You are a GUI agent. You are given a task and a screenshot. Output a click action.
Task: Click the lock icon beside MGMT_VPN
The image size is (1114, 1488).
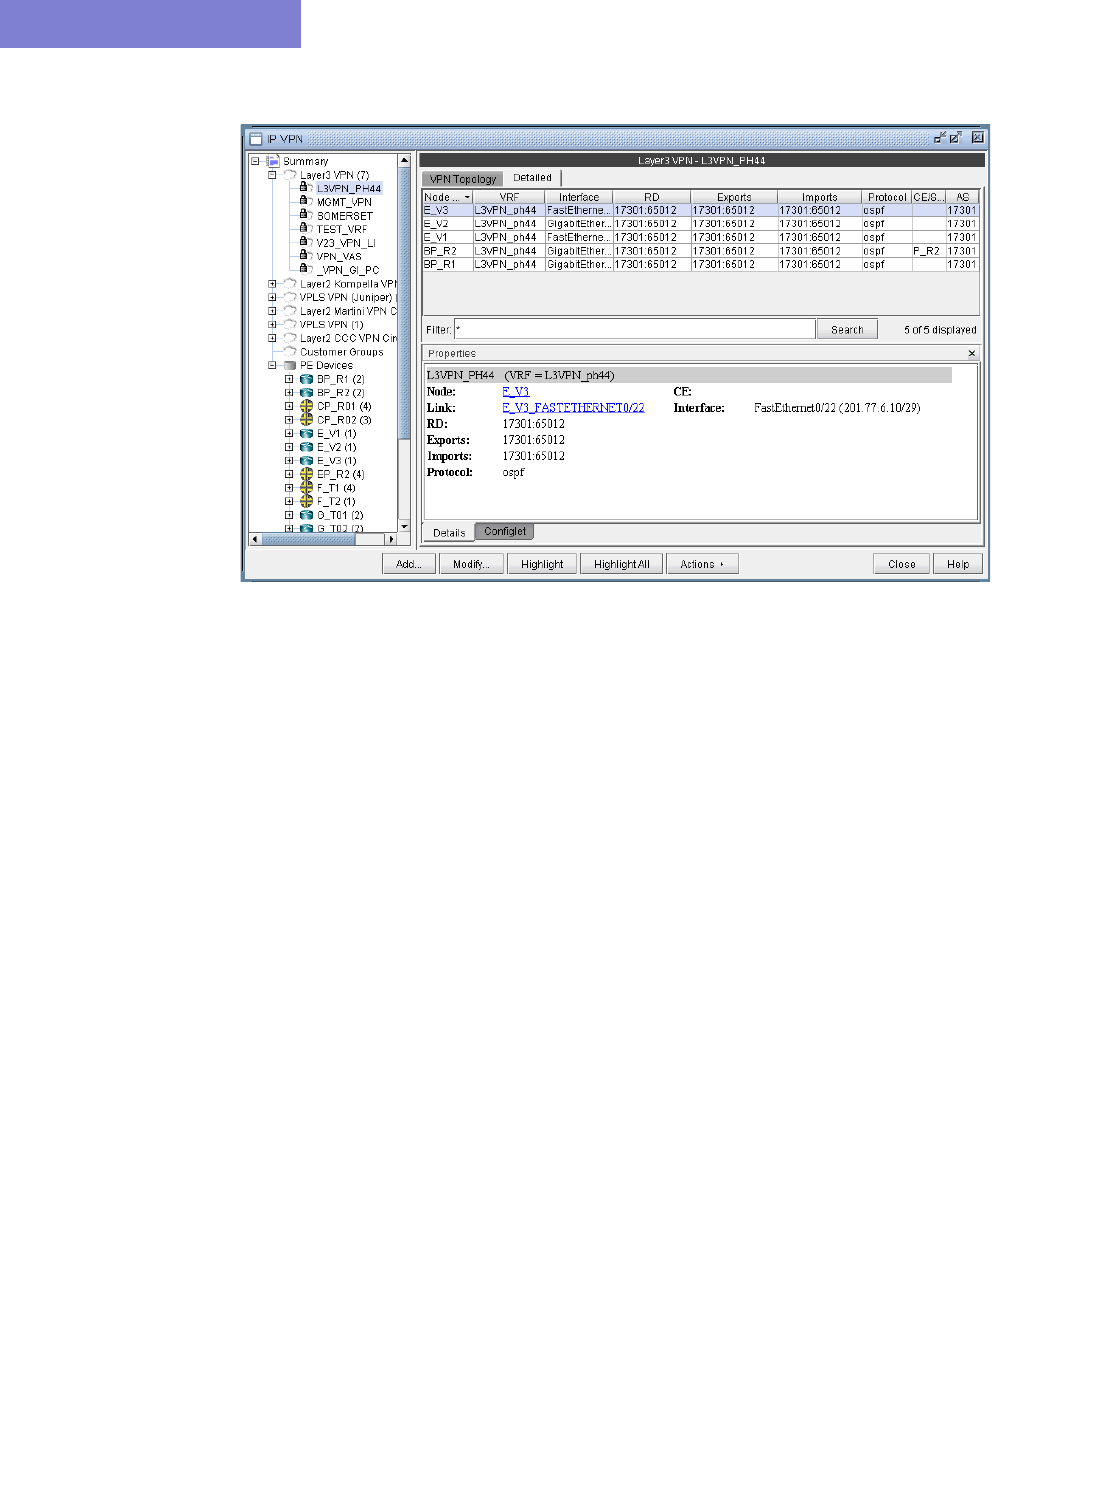[306, 201]
